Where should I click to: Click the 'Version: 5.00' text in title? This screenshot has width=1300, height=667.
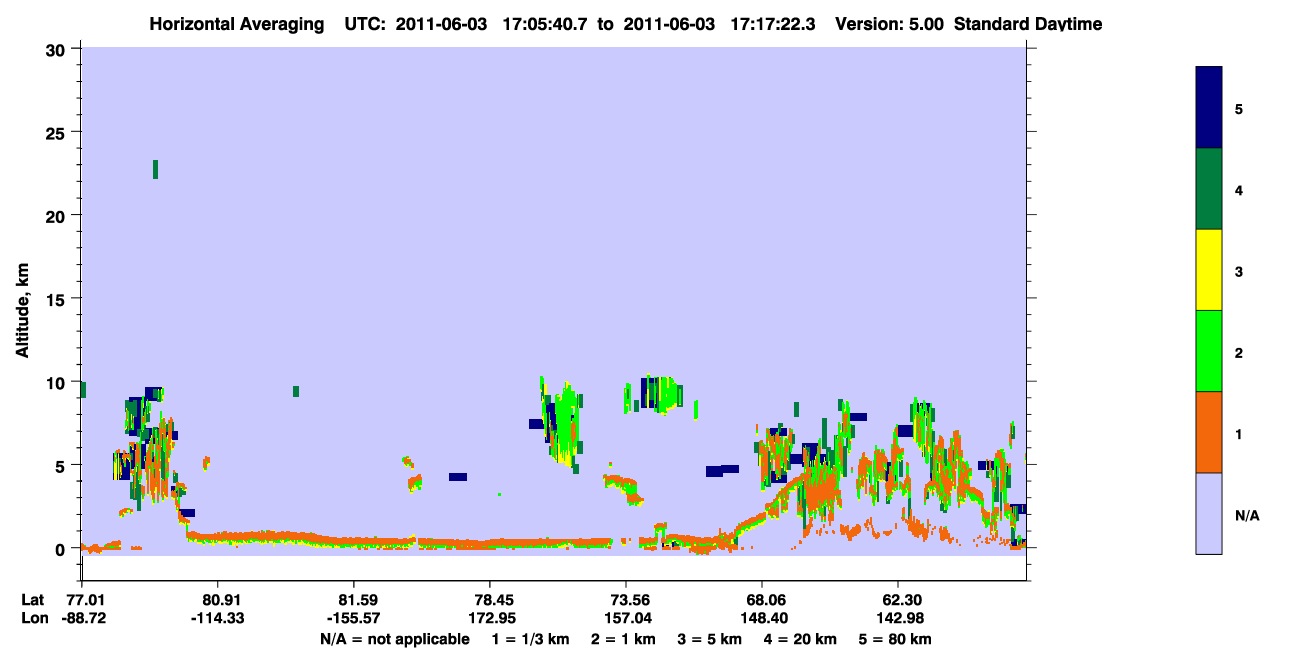point(890,24)
